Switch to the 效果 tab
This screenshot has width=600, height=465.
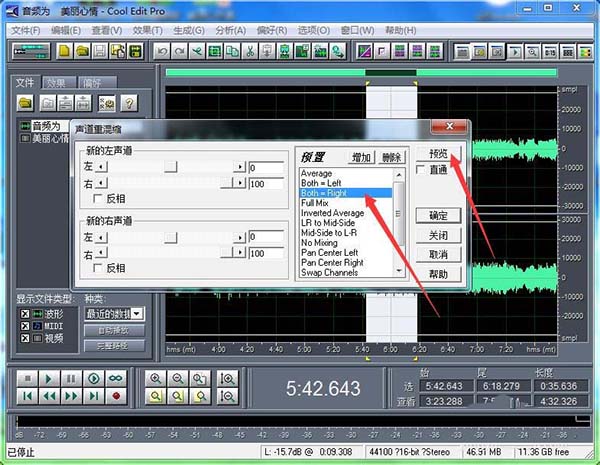(x=56, y=83)
